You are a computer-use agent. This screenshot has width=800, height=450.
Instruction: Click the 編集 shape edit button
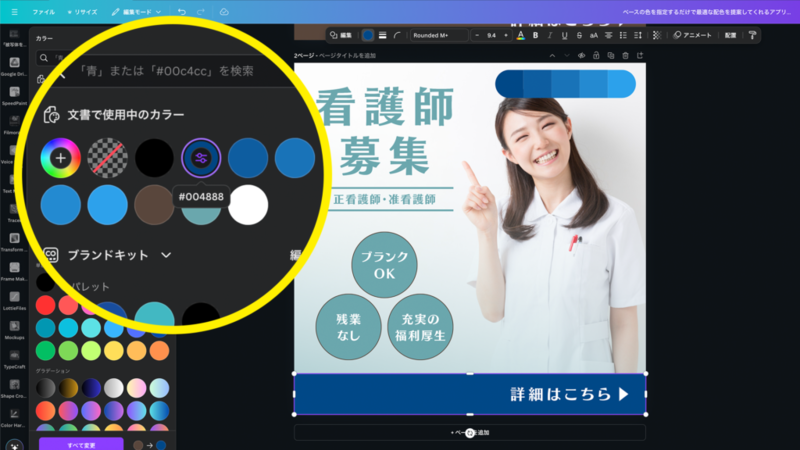coord(341,35)
